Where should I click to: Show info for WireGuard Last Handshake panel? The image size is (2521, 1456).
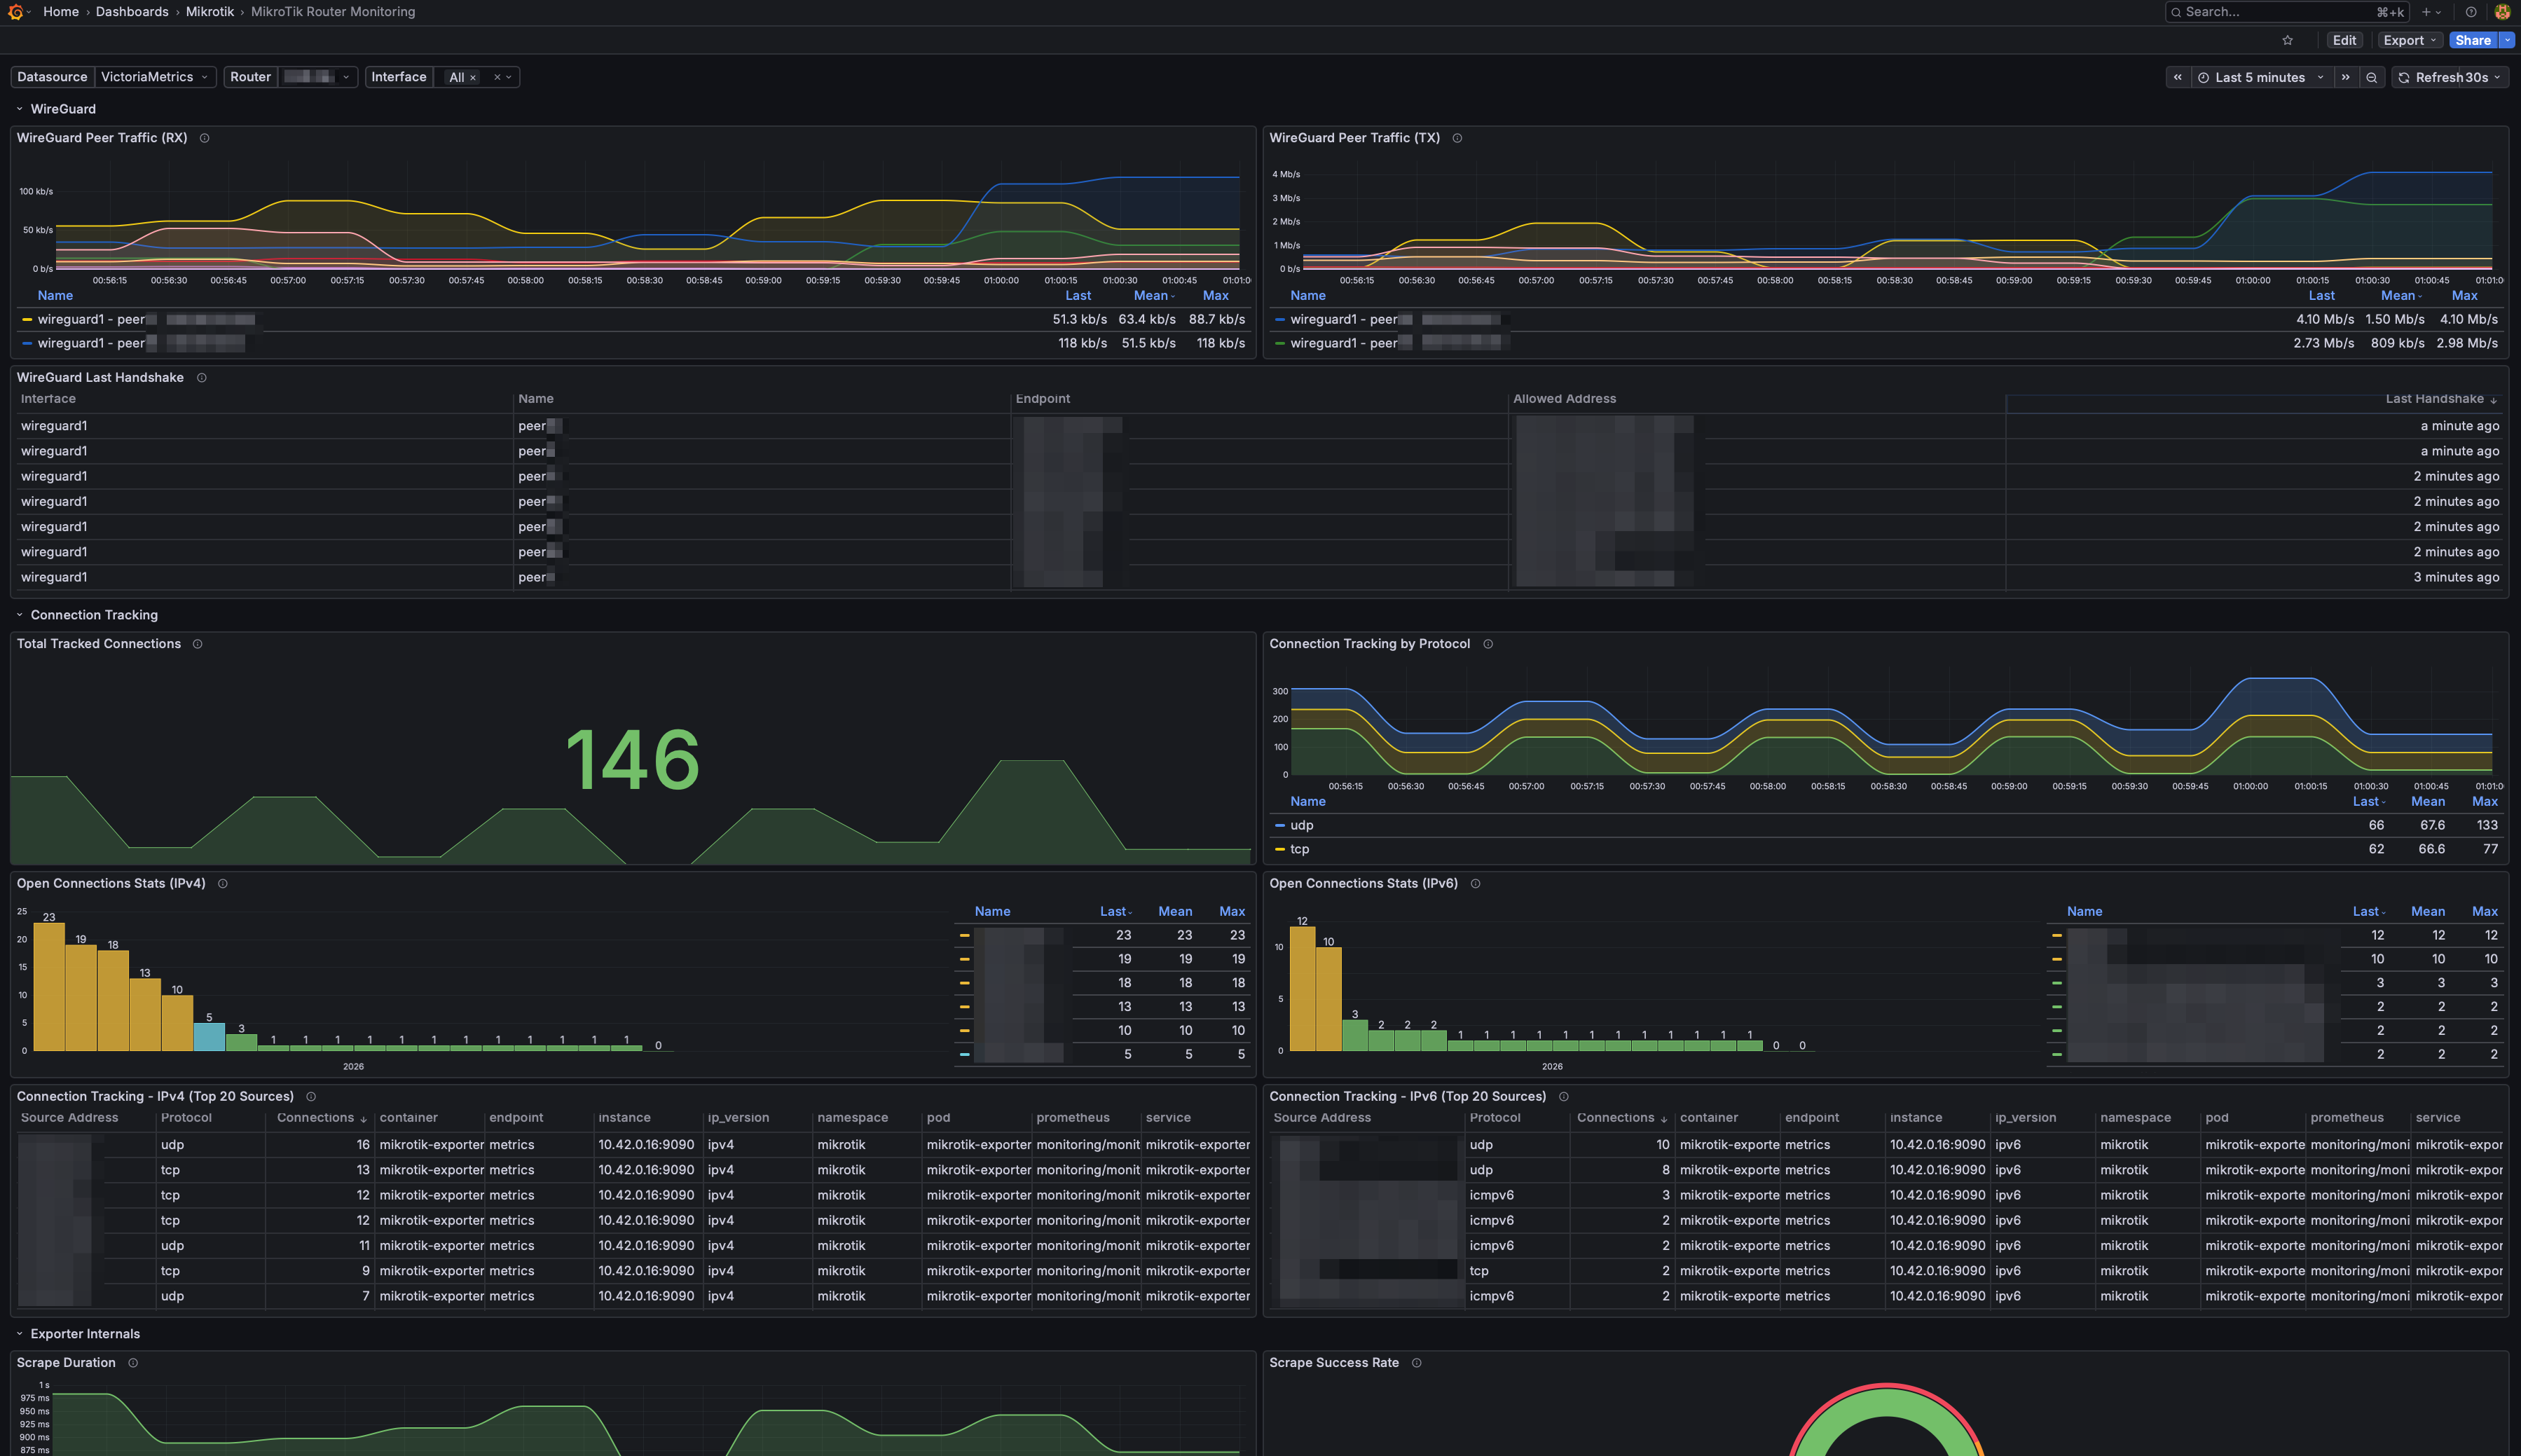tap(201, 377)
